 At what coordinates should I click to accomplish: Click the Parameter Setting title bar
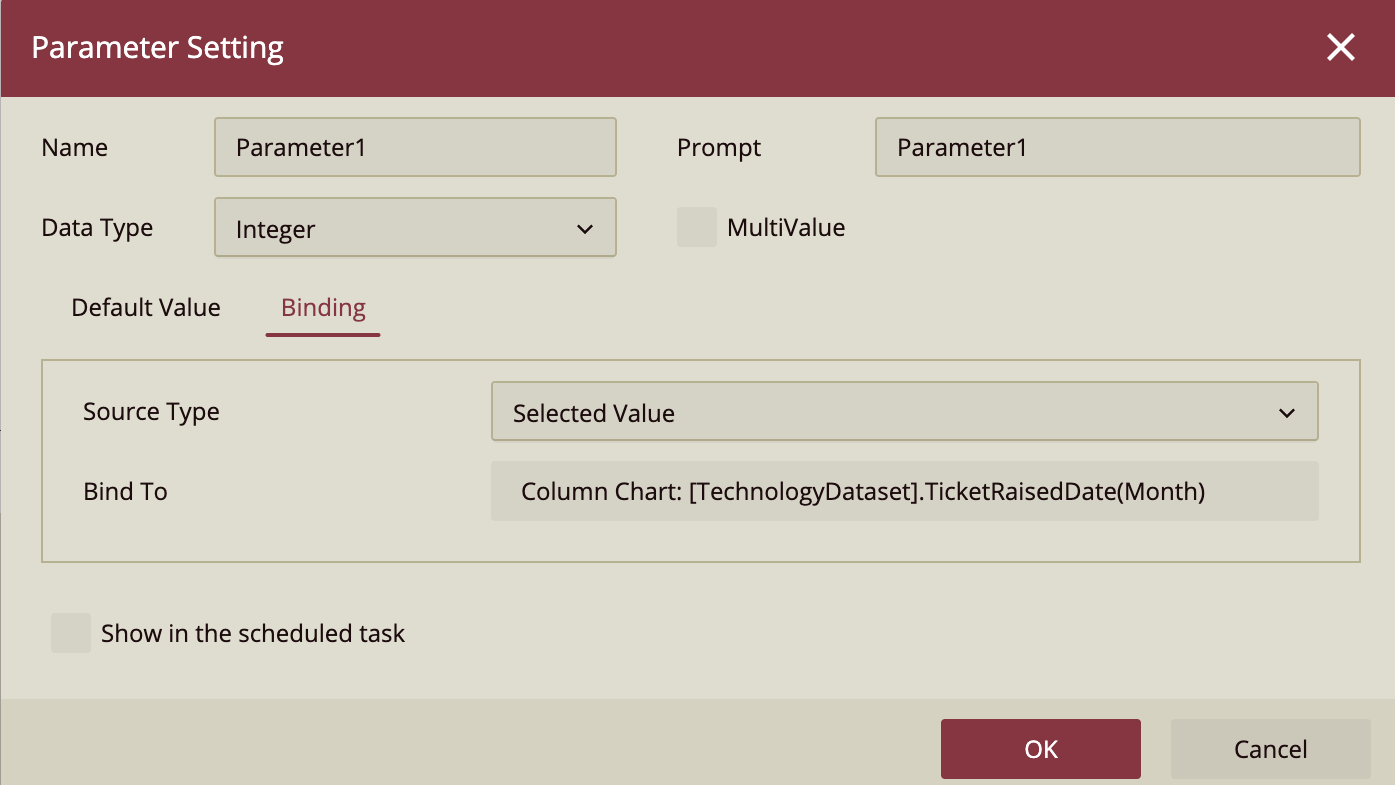coord(157,47)
